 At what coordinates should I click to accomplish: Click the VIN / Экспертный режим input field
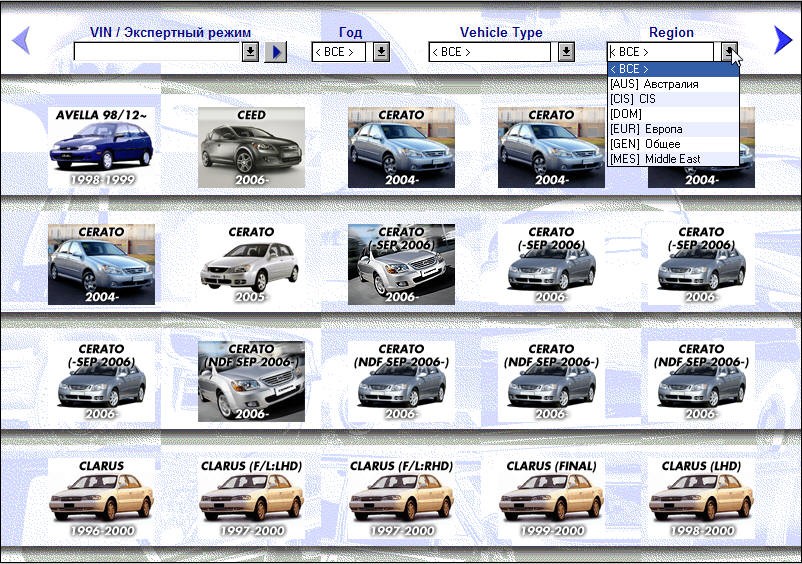(x=157, y=52)
